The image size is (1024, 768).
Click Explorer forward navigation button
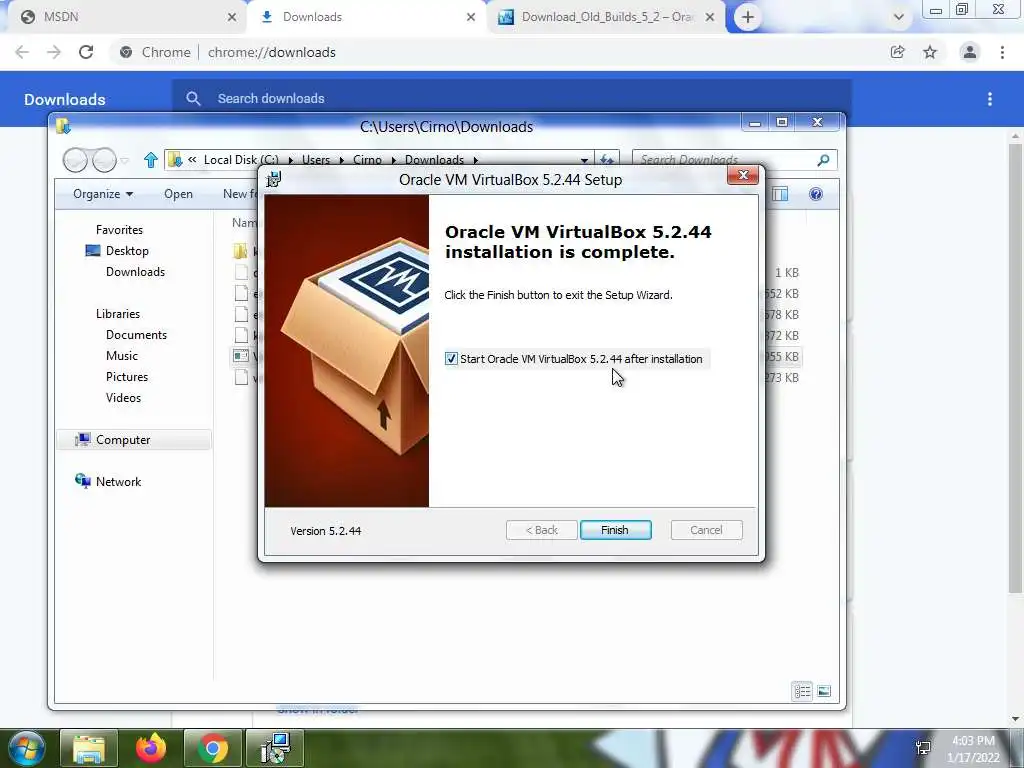104,160
